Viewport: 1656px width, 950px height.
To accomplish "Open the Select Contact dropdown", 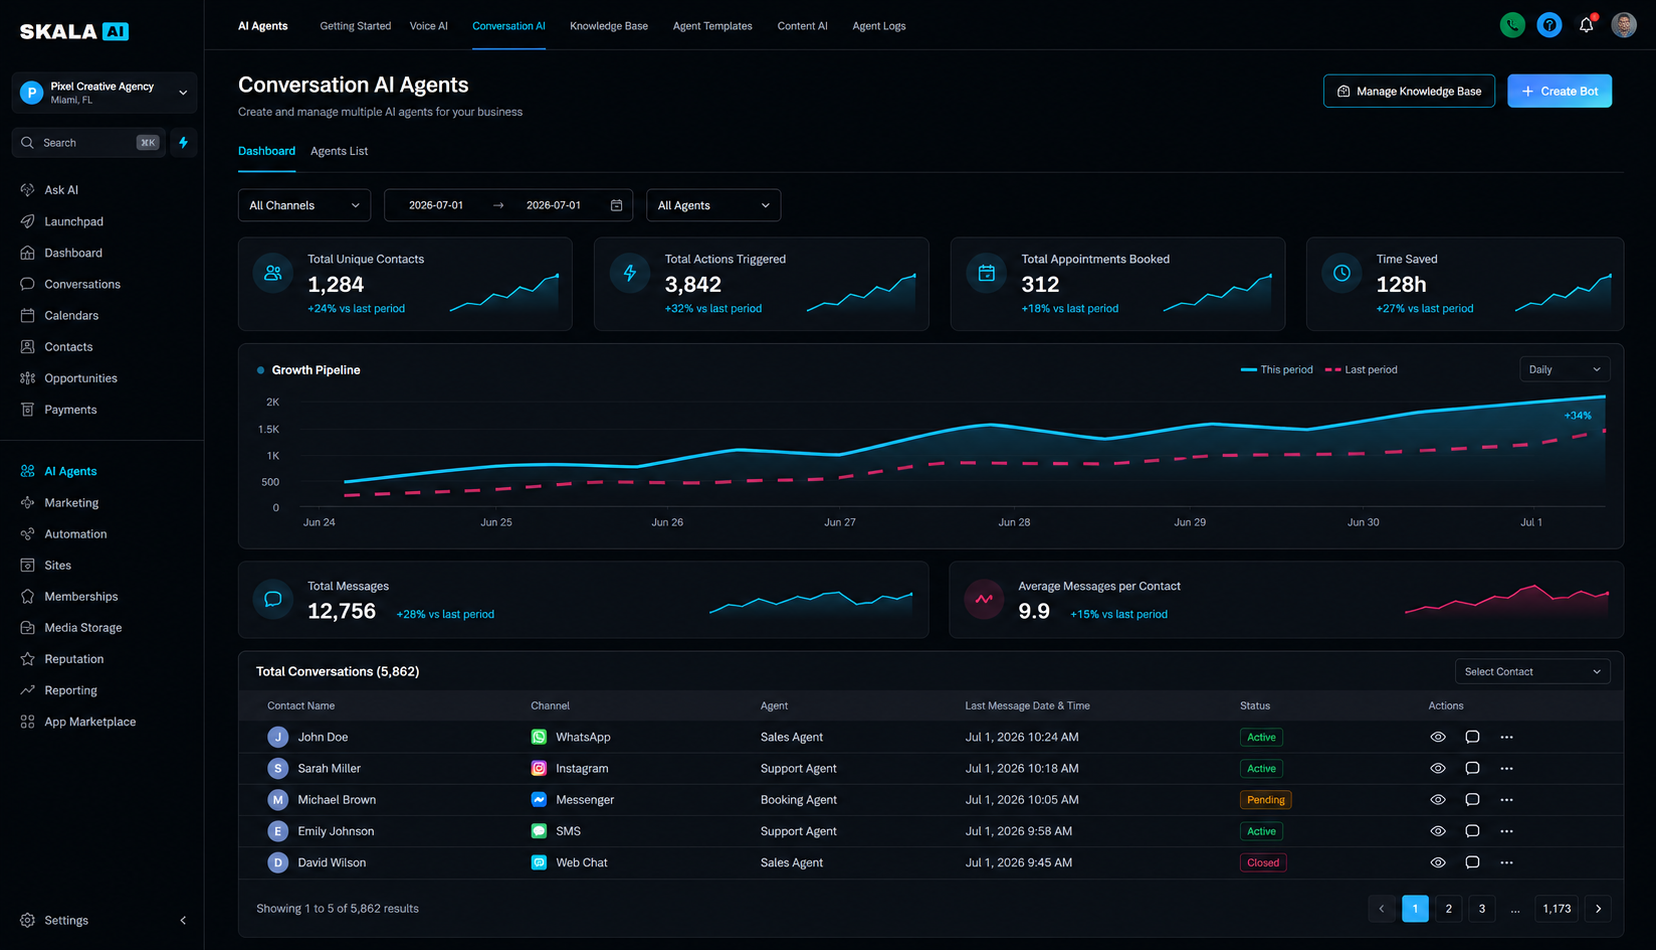I will point(1532,672).
